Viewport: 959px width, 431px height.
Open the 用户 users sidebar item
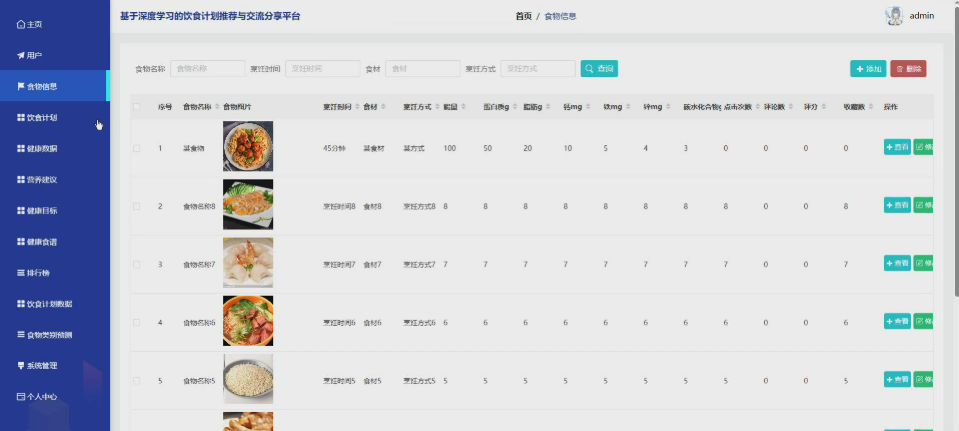55,56
